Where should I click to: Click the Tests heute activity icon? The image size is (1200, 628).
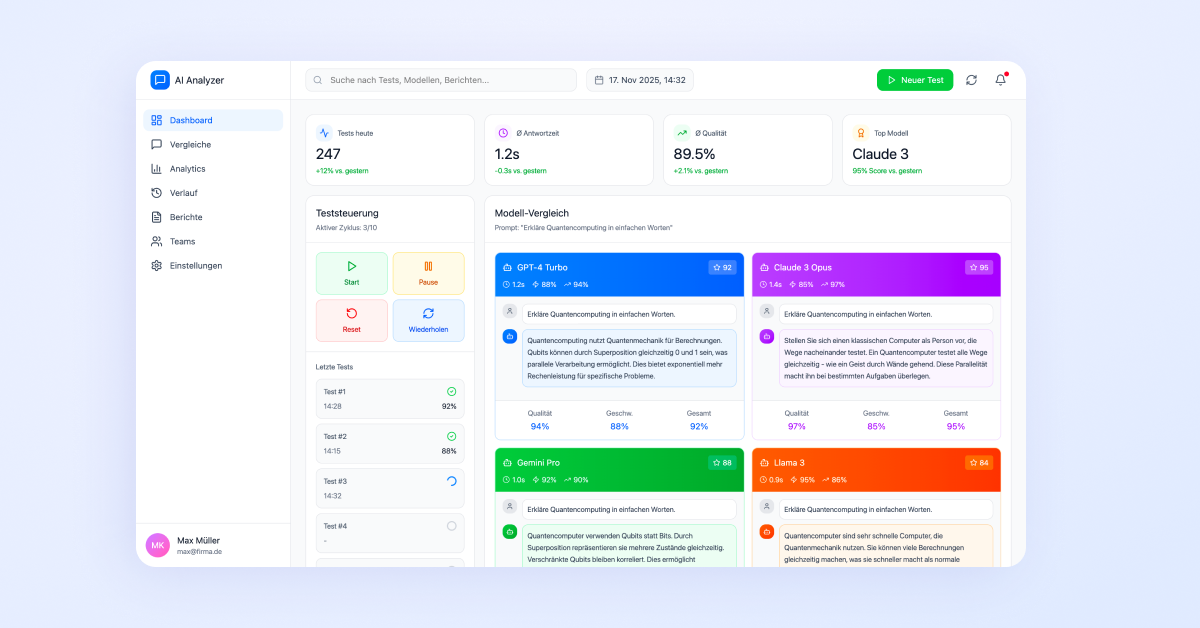tap(324, 132)
